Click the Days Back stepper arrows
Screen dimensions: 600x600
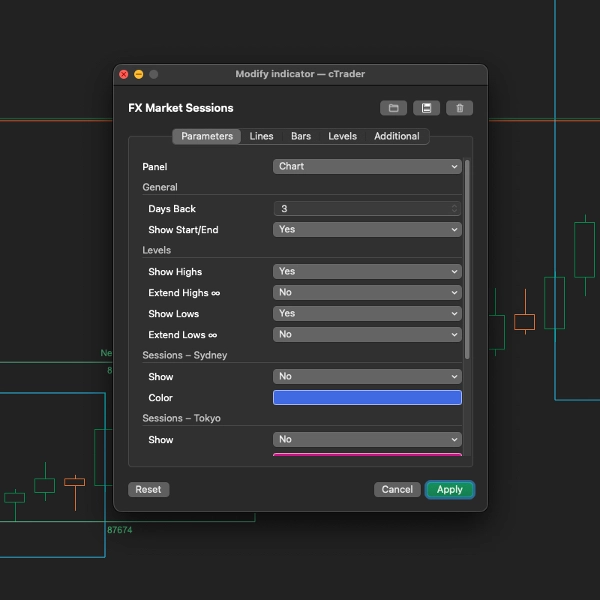click(454, 209)
